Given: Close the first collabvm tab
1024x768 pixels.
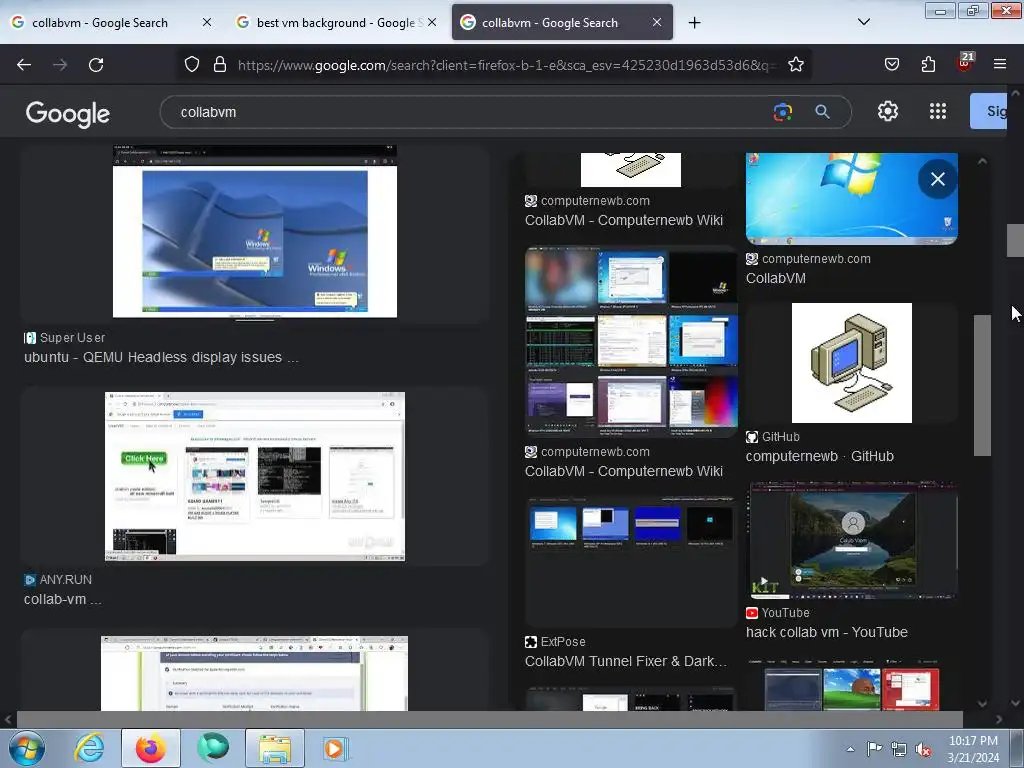Looking at the screenshot, I should pyautogui.click(x=207, y=22).
